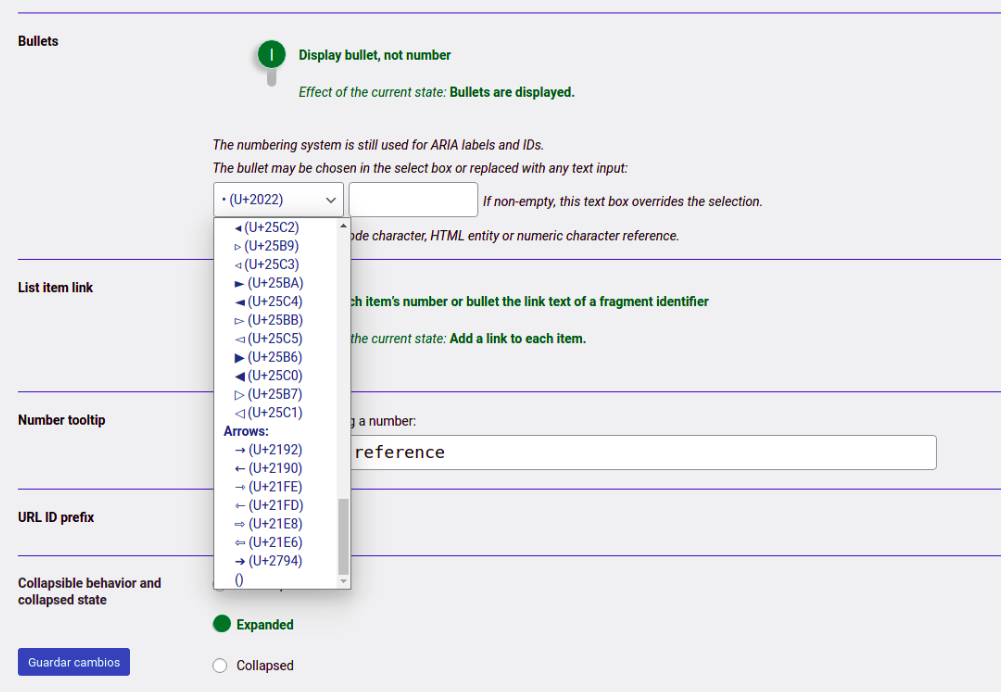Click the List item link label
The height and width of the screenshot is (692, 1001).
56,287
